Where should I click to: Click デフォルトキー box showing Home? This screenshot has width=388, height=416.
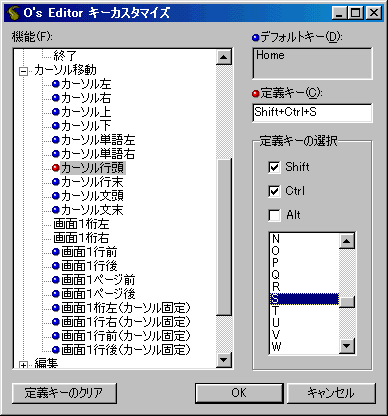[x=312, y=63]
